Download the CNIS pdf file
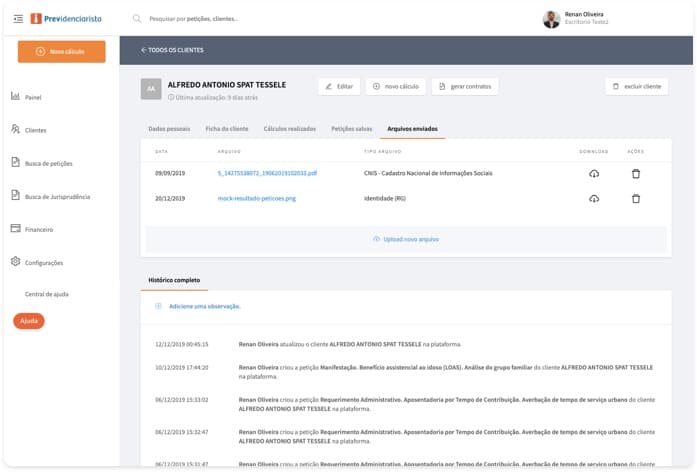The height and width of the screenshot is (472, 697). 594,174
